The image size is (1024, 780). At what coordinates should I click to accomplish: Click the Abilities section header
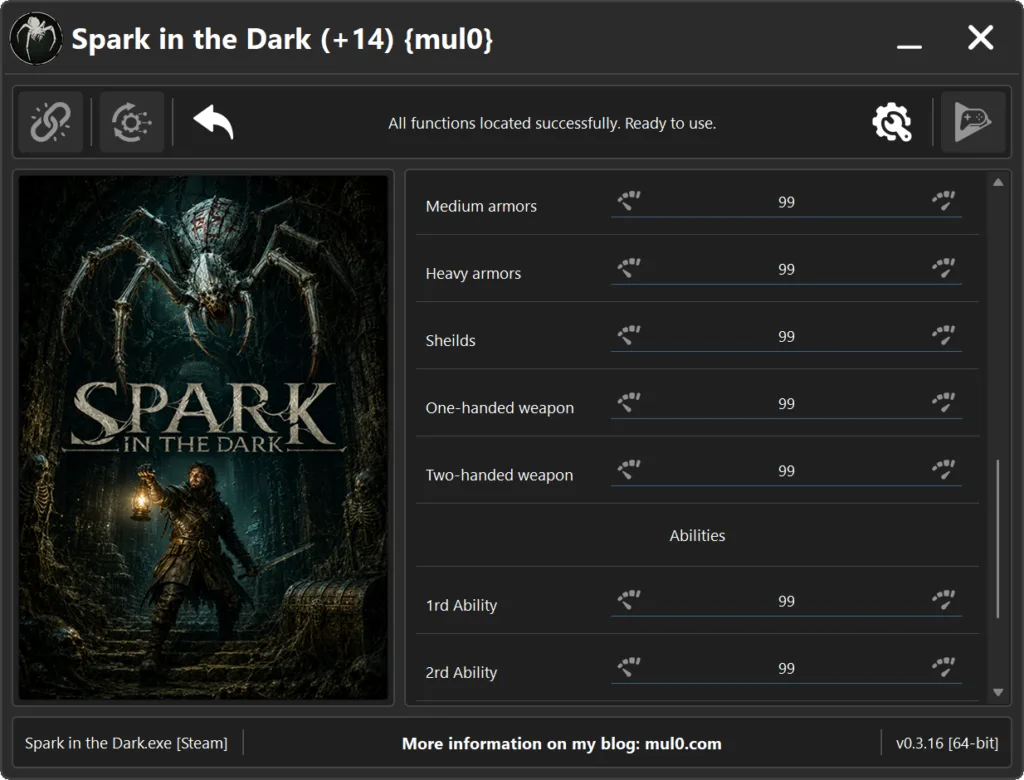[x=697, y=535]
